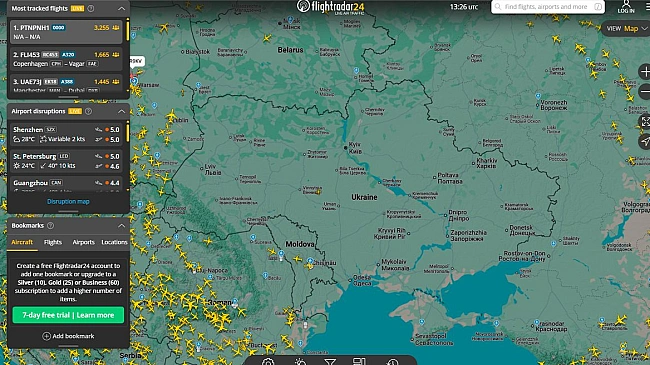Screen dimensions: 650x365
Task: Collapse the Airport disruptions panel
Action: [x=121, y=111]
